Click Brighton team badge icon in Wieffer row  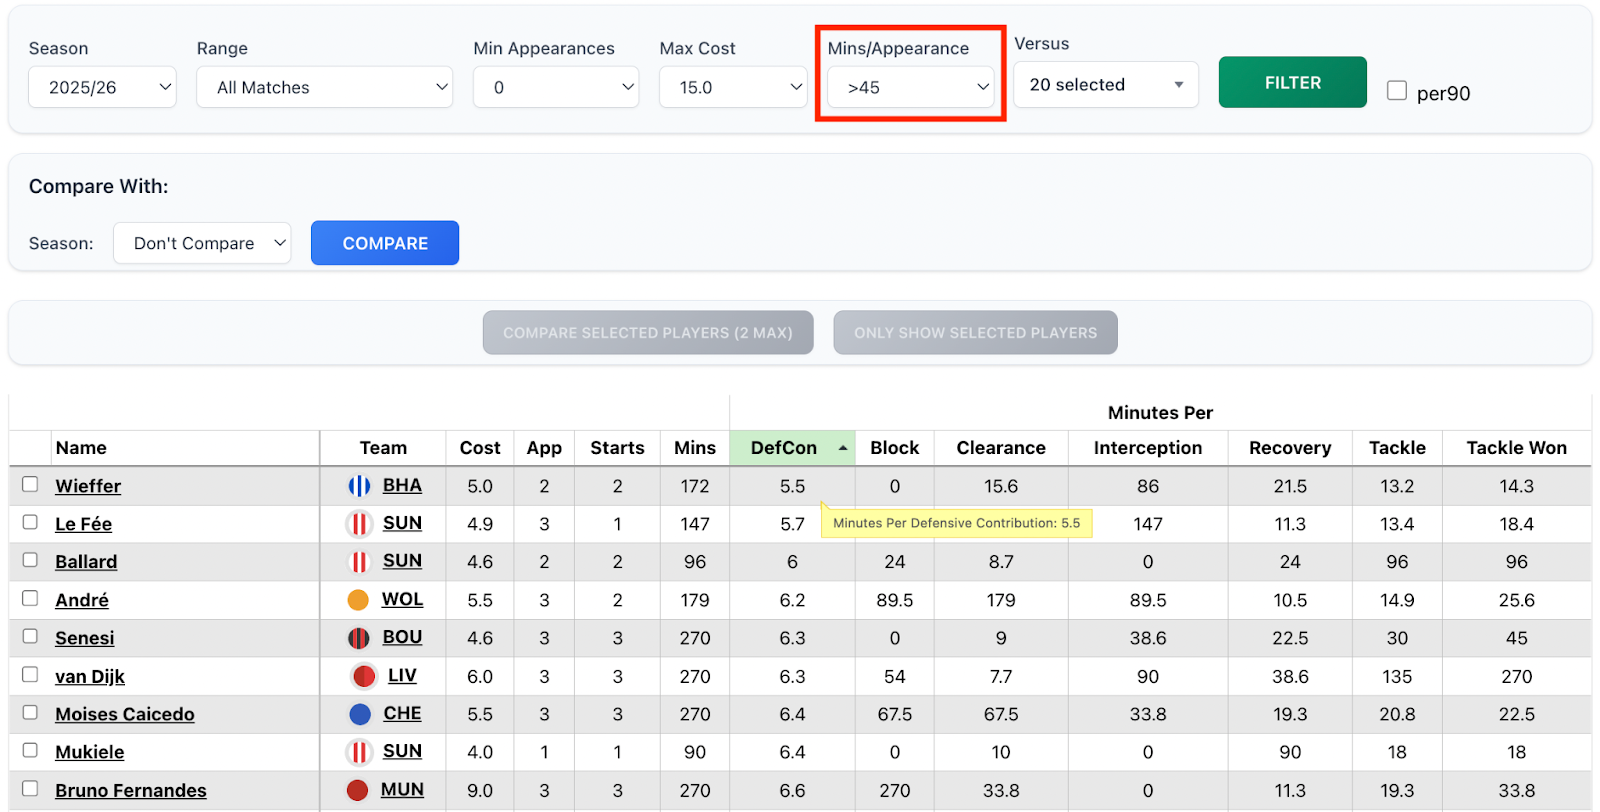point(359,486)
